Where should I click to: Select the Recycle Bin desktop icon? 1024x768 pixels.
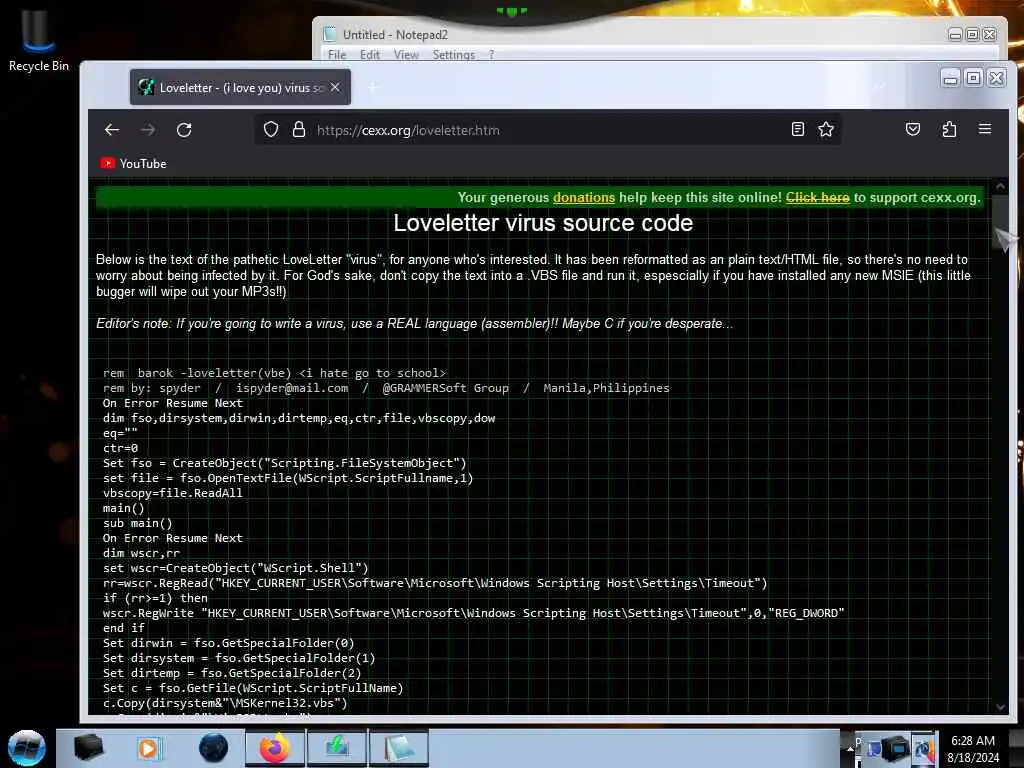click(39, 40)
